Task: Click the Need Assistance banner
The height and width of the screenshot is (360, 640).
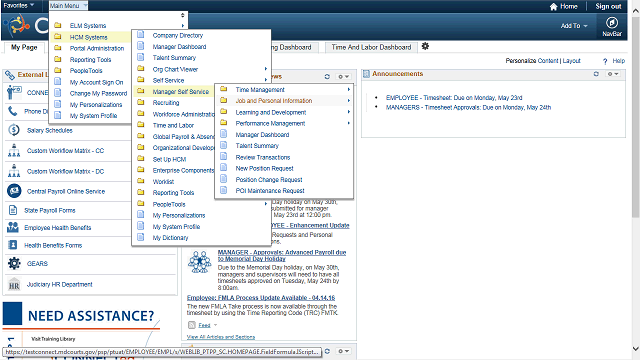Action: click(82, 315)
